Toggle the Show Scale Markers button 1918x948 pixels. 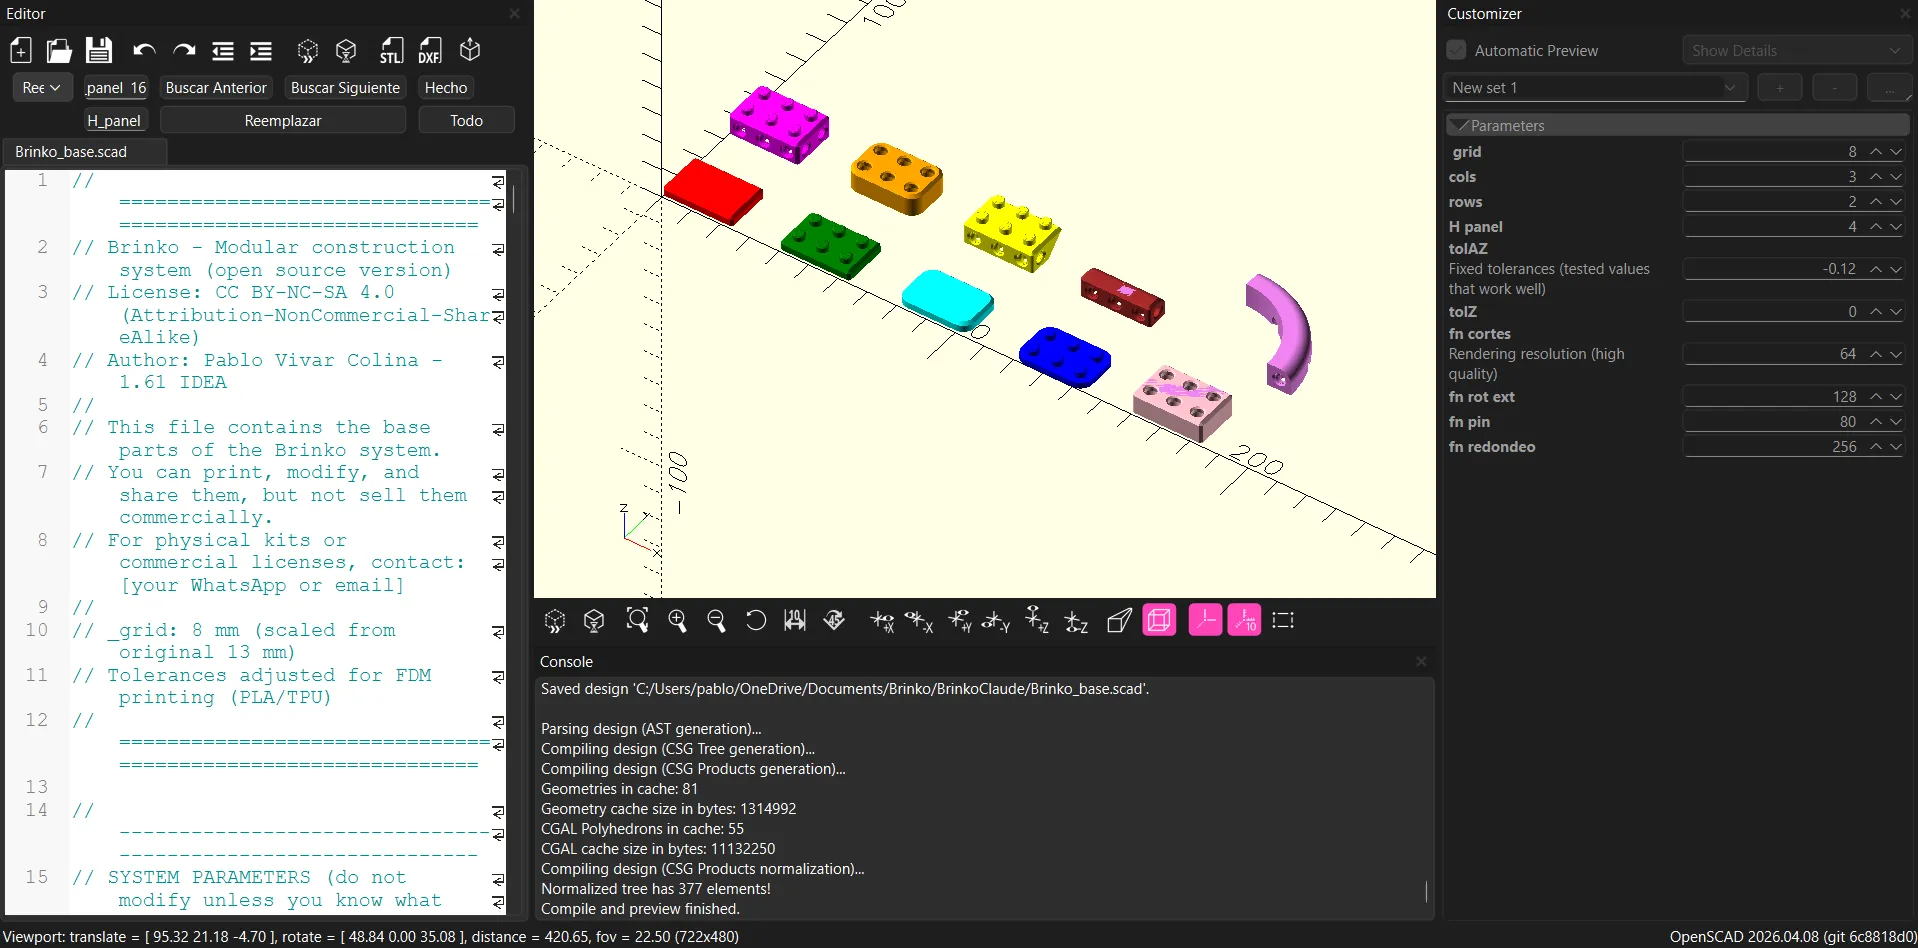click(1244, 621)
